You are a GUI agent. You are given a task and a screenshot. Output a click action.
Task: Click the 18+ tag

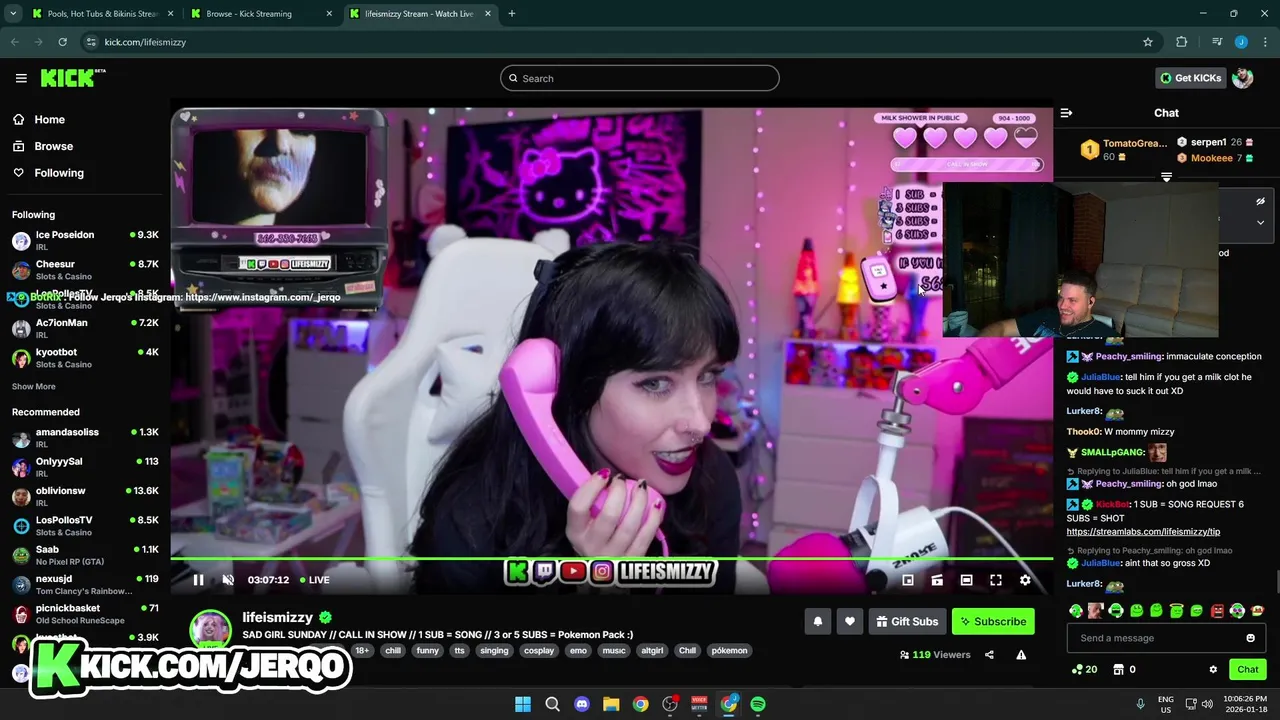point(362,650)
